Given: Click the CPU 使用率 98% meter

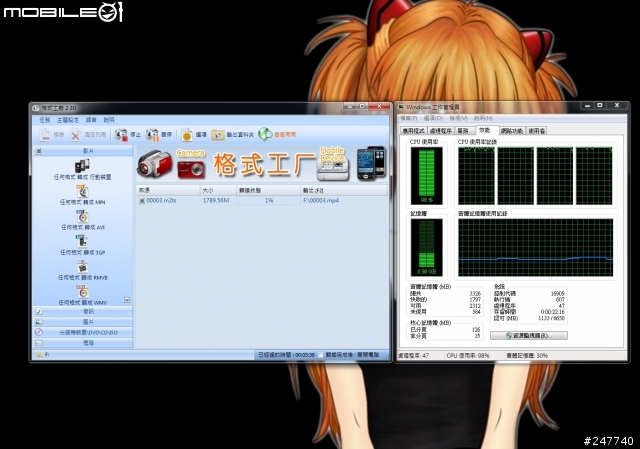Looking at the screenshot, I should [427, 176].
